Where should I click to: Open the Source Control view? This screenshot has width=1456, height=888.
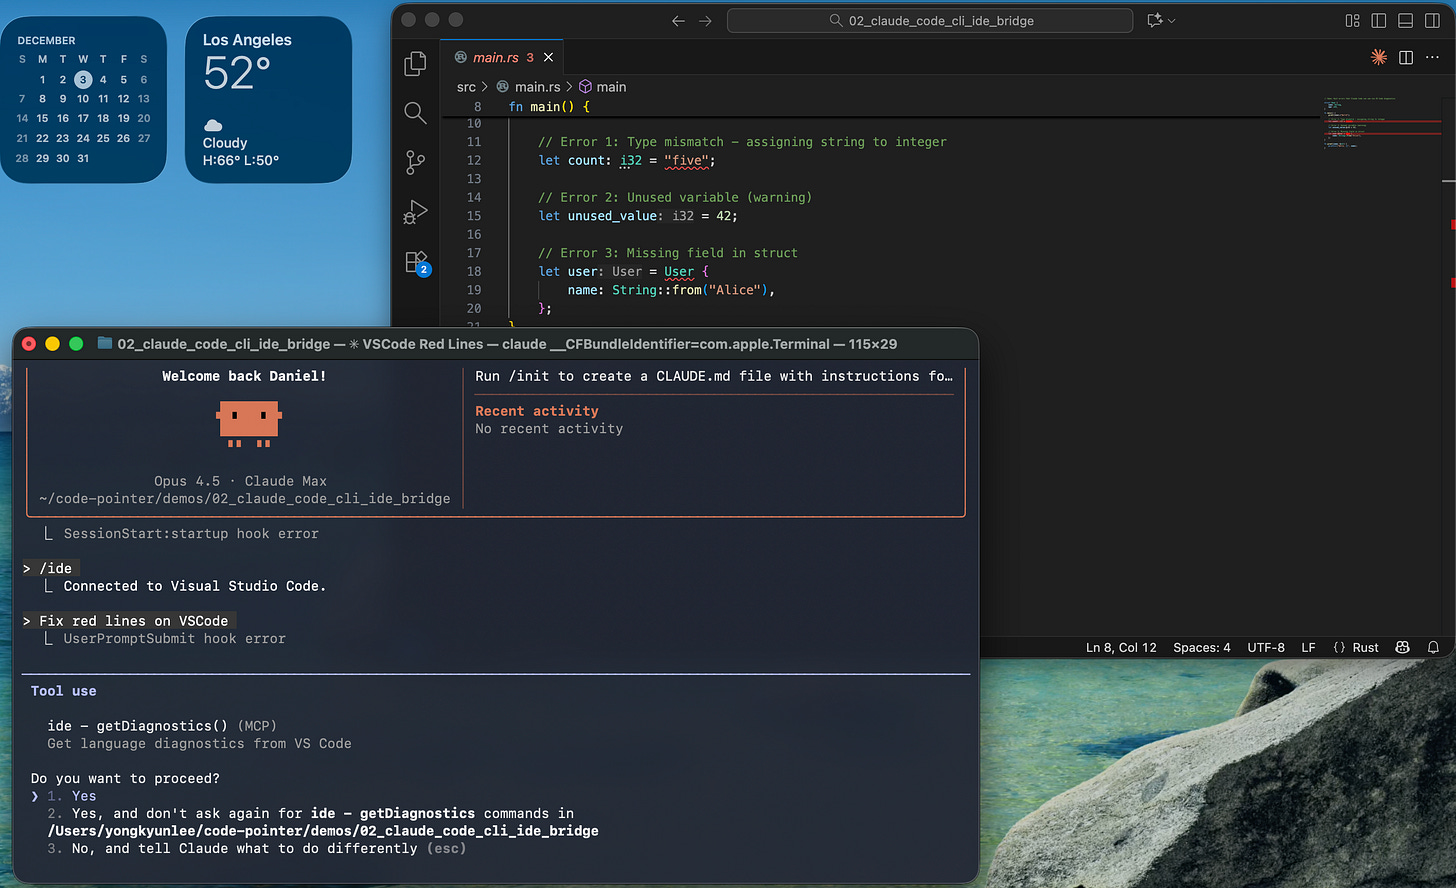415,162
